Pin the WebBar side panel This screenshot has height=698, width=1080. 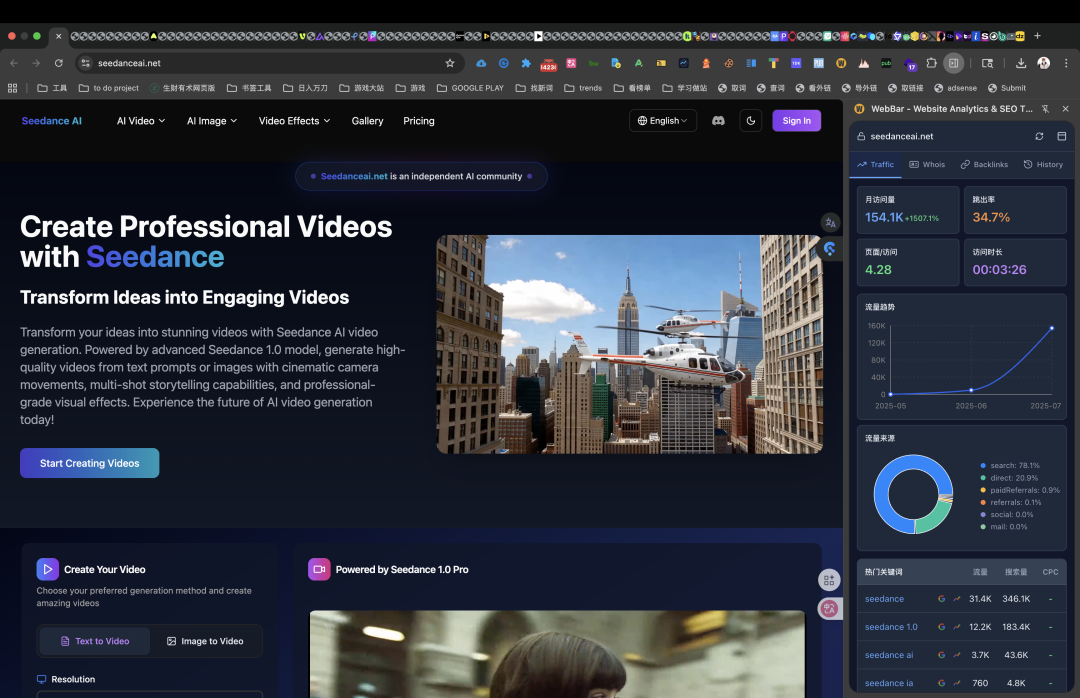coord(1046,109)
